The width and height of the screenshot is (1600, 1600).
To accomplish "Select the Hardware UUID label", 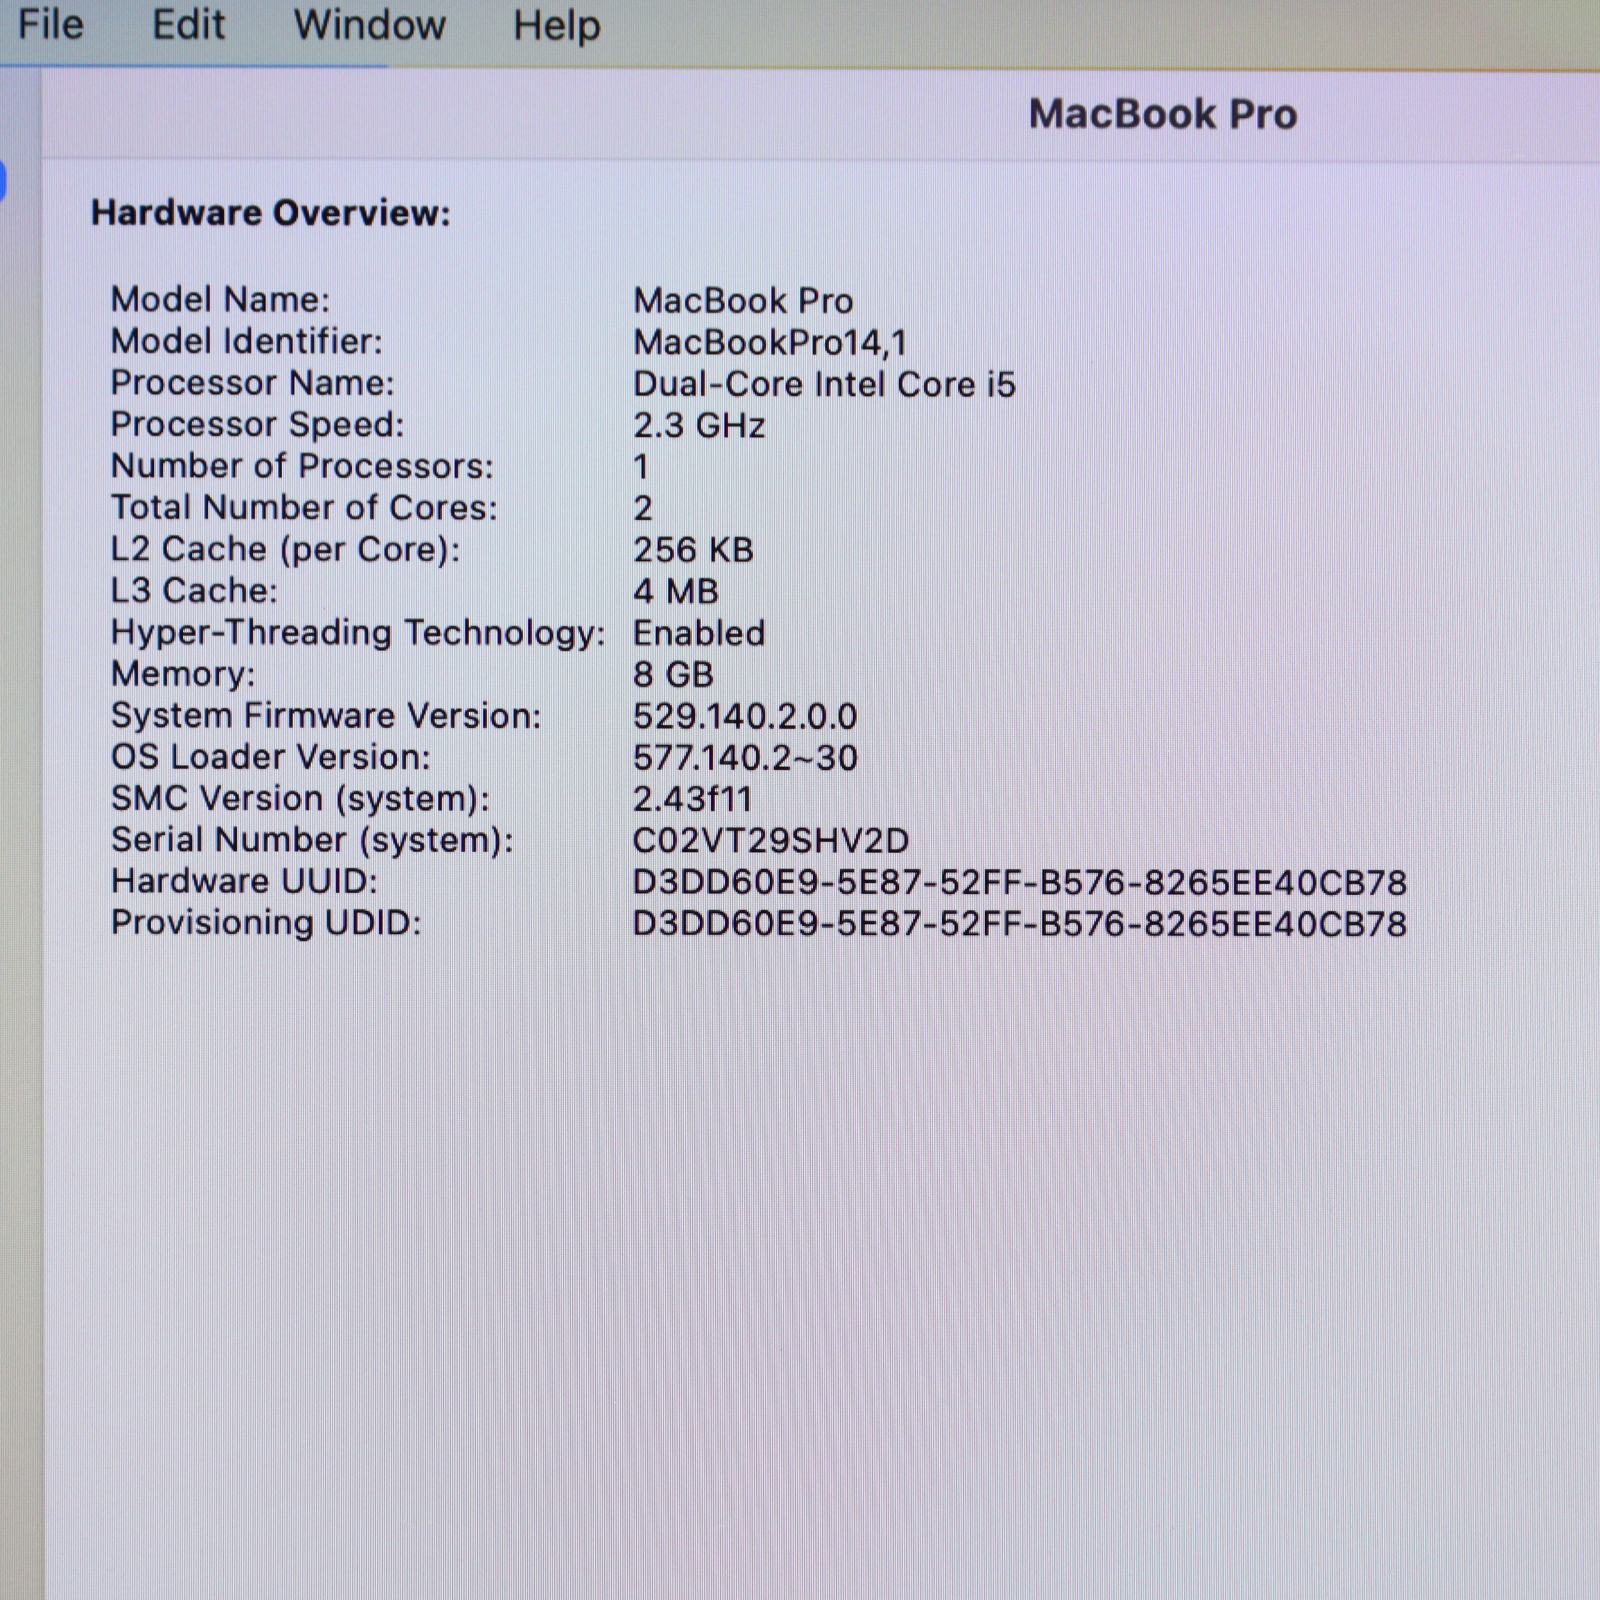I will pos(244,882).
